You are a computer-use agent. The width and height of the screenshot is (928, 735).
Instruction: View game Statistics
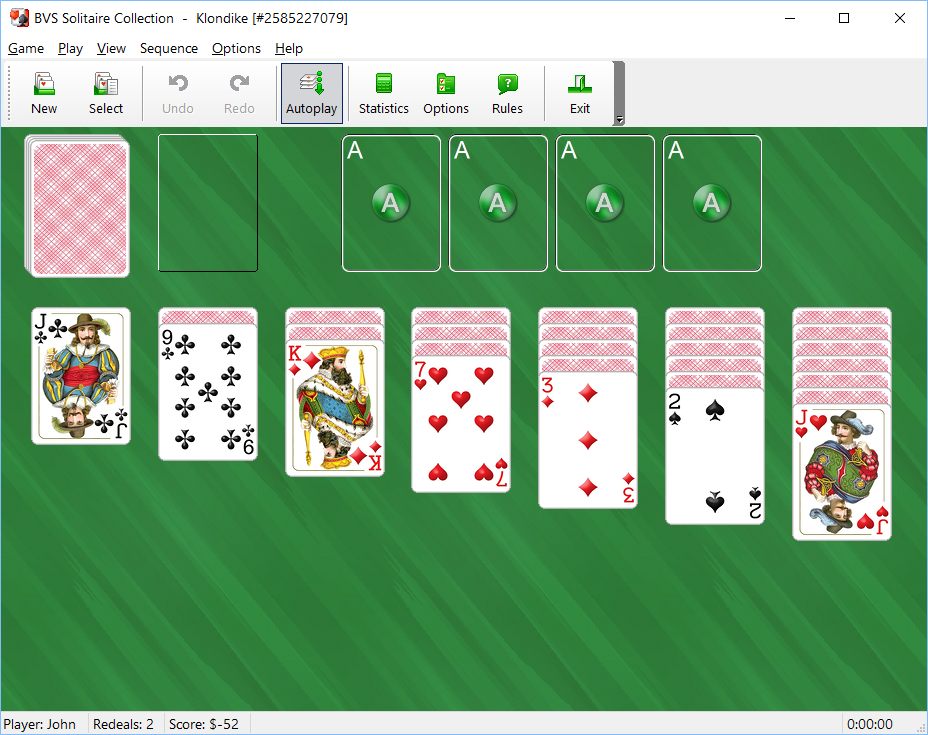(383, 92)
